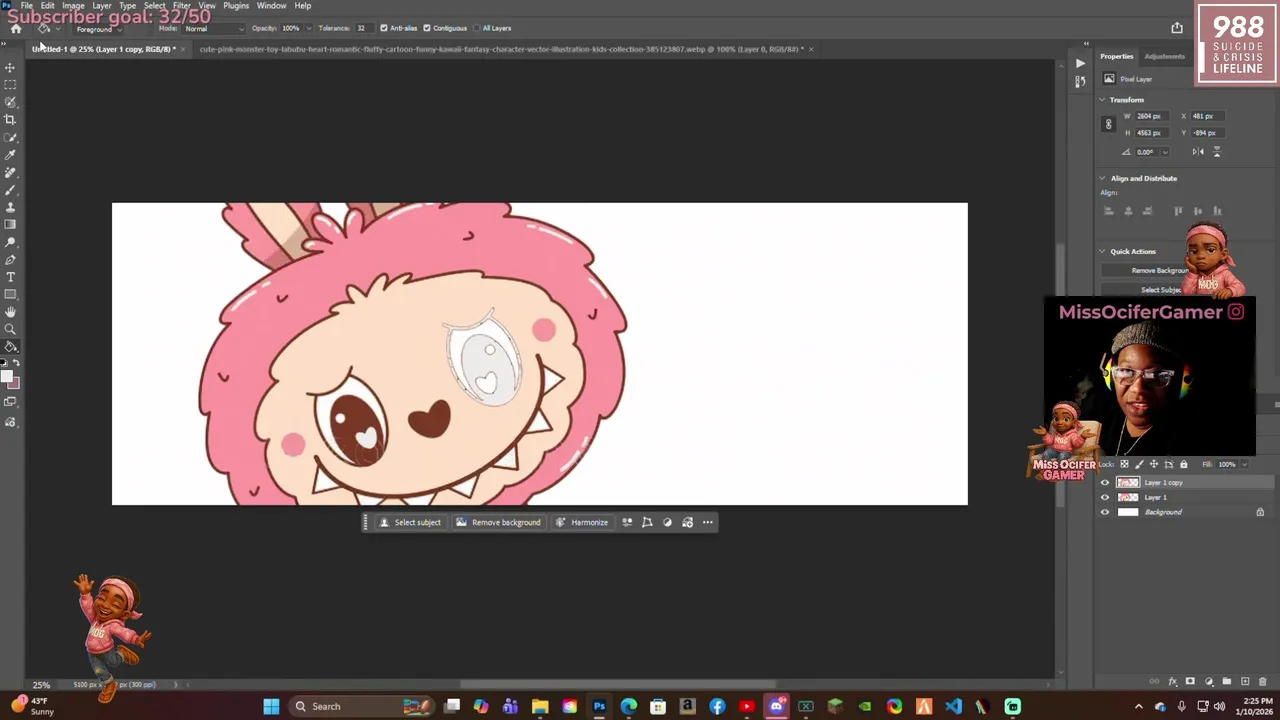Open the layer Fill percentage dropdown
This screenshot has width=1280, height=720.
(1245, 464)
